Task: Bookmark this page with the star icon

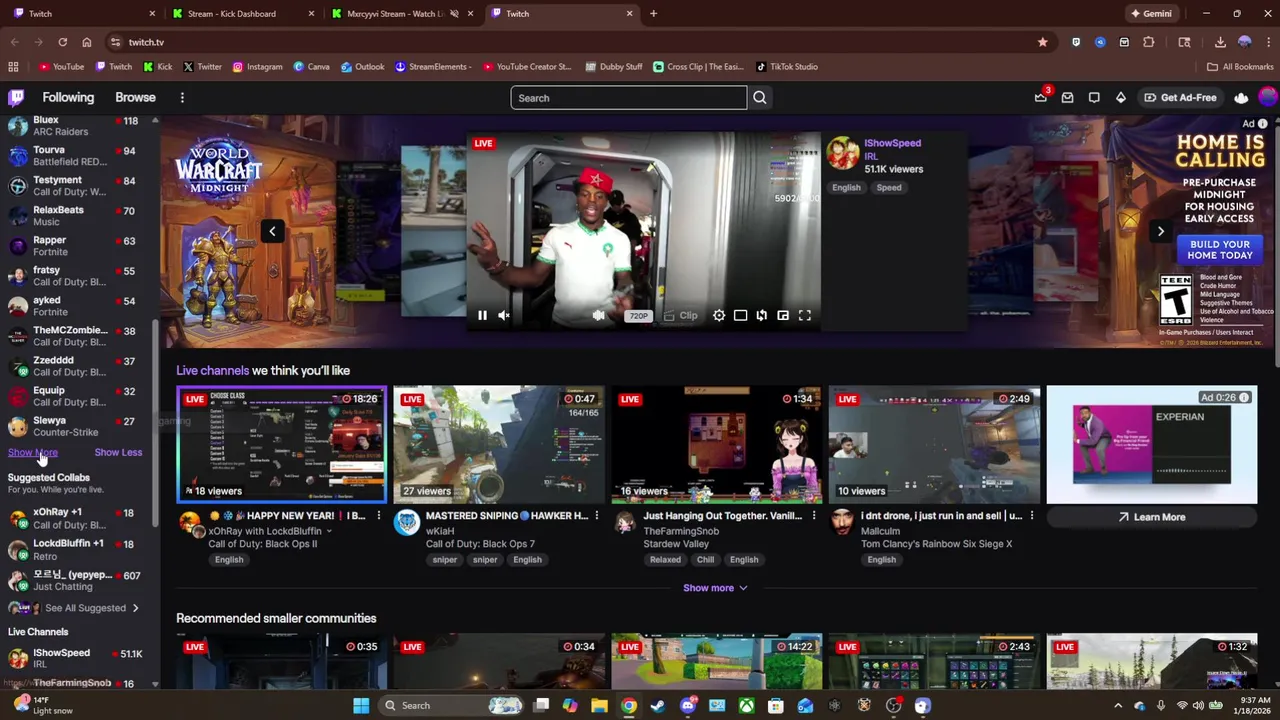Action: click(1043, 42)
